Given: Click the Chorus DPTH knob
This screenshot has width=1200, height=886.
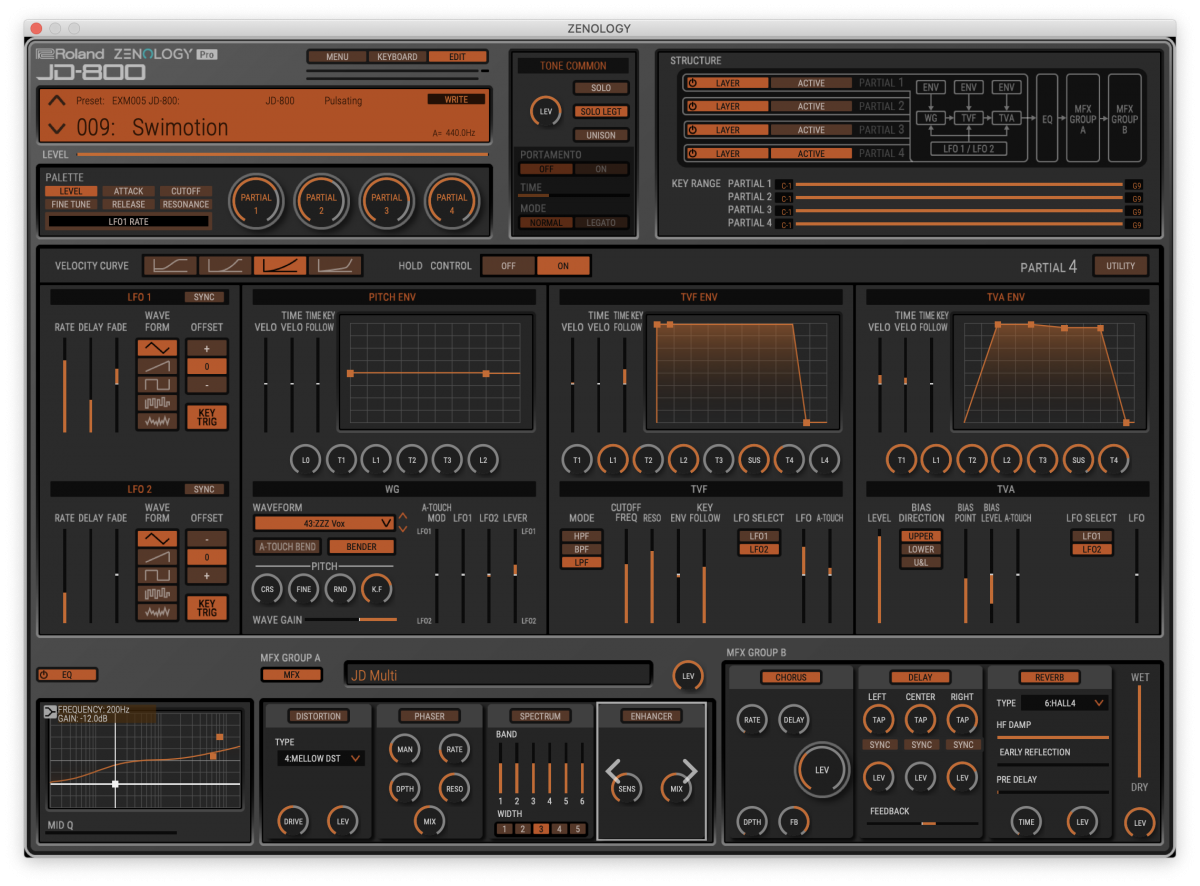Looking at the screenshot, I should click(751, 822).
